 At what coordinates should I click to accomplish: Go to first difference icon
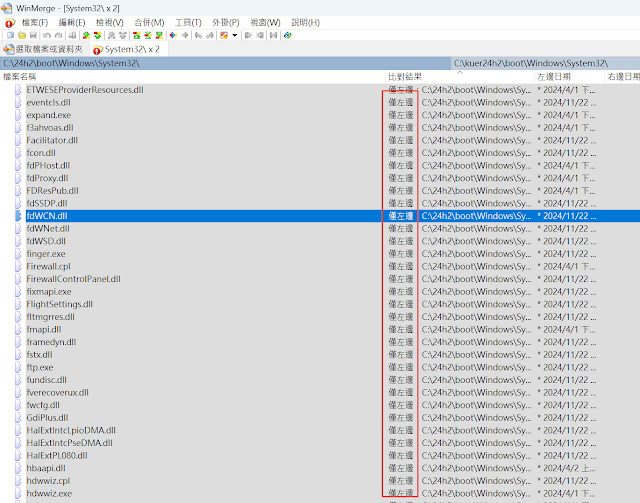pyautogui.click(x=136, y=36)
